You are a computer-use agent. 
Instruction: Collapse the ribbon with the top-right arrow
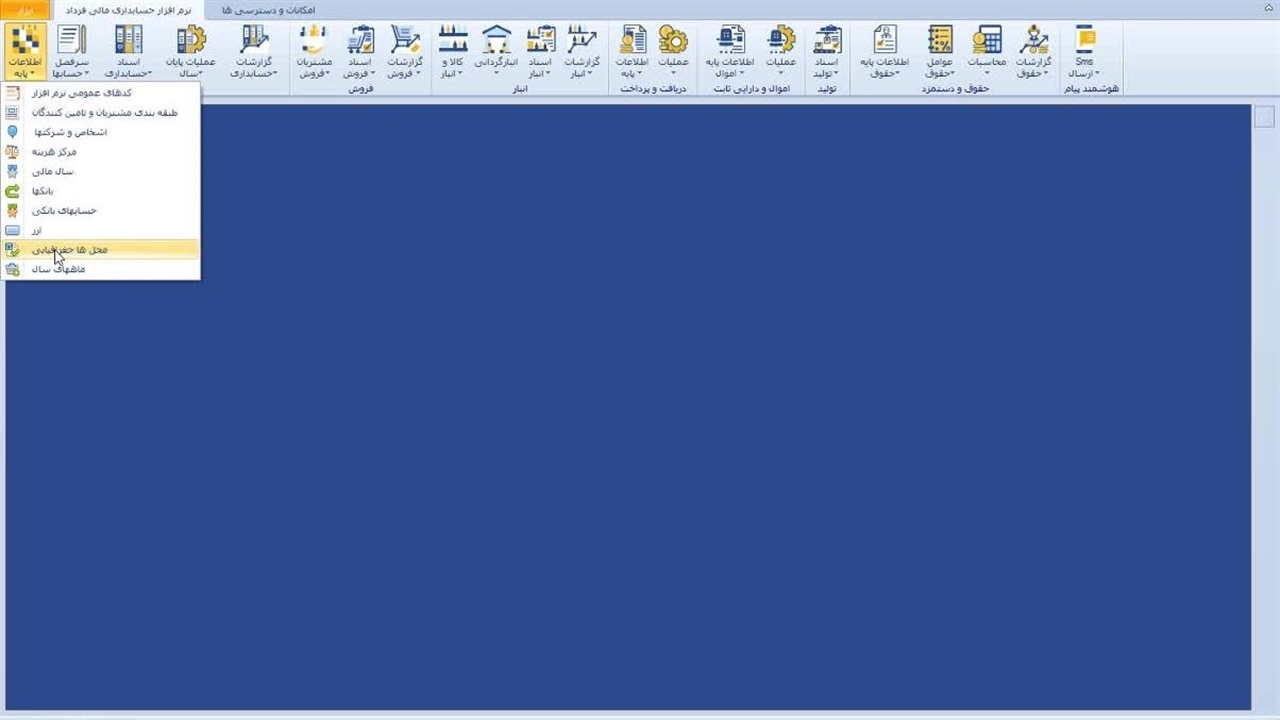[1267, 10]
